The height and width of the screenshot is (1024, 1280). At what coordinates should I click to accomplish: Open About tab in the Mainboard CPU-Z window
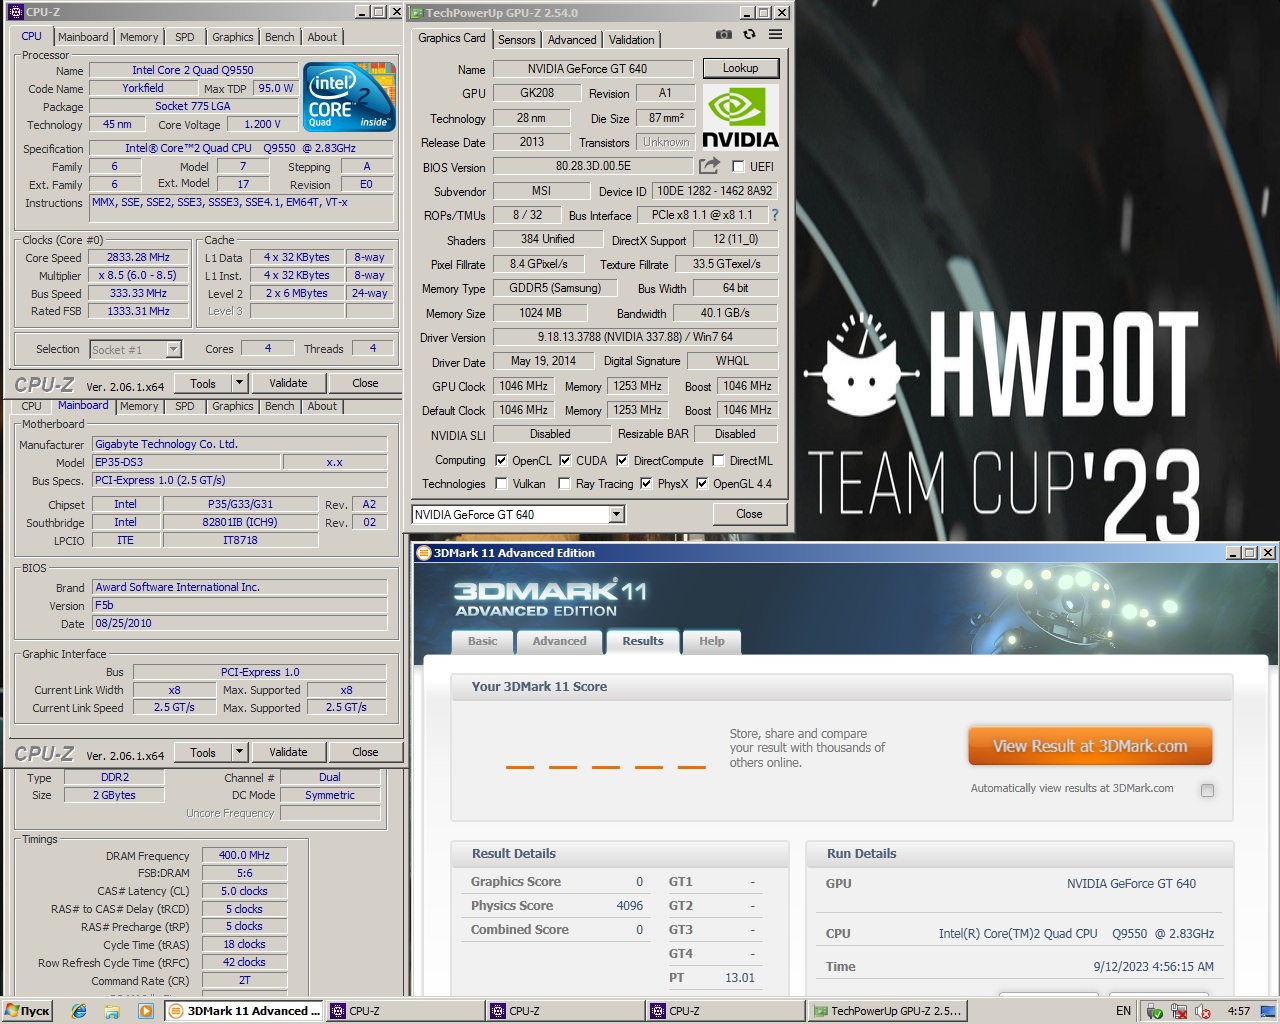pos(322,406)
